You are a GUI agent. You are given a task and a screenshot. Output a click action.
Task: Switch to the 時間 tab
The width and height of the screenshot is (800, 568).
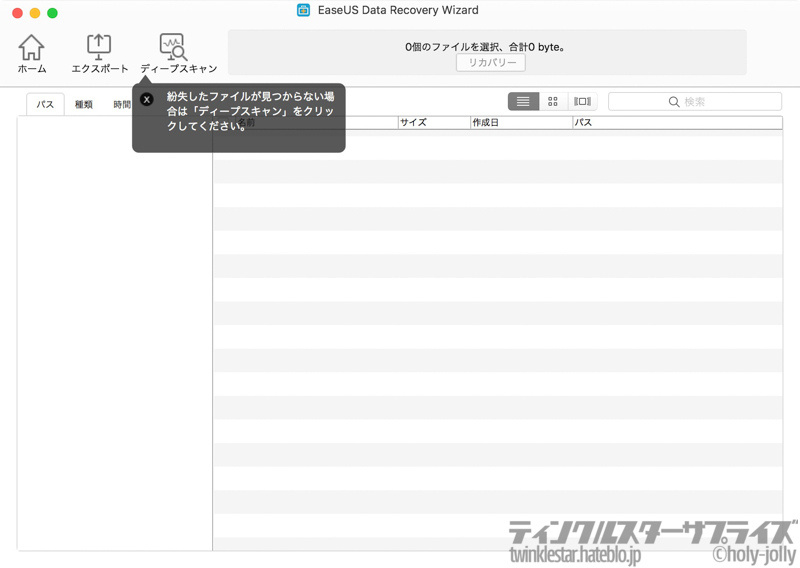(x=121, y=104)
